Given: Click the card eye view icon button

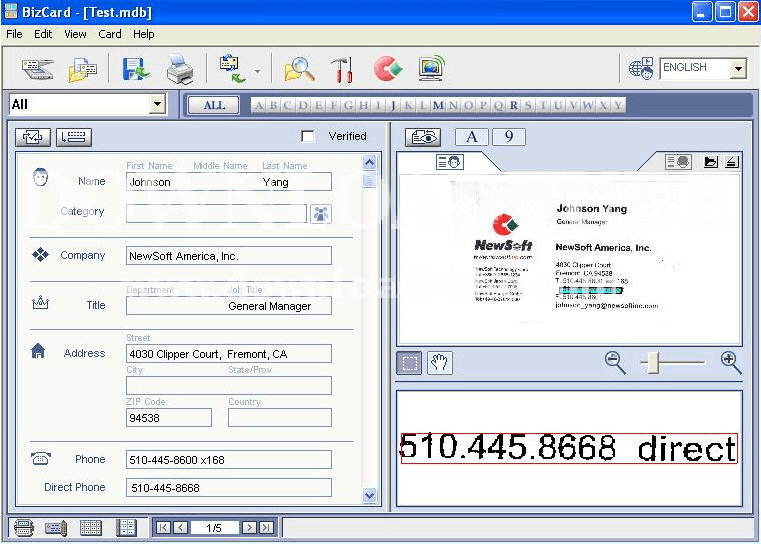Looking at the screenshot, I should tap(423, 137).
